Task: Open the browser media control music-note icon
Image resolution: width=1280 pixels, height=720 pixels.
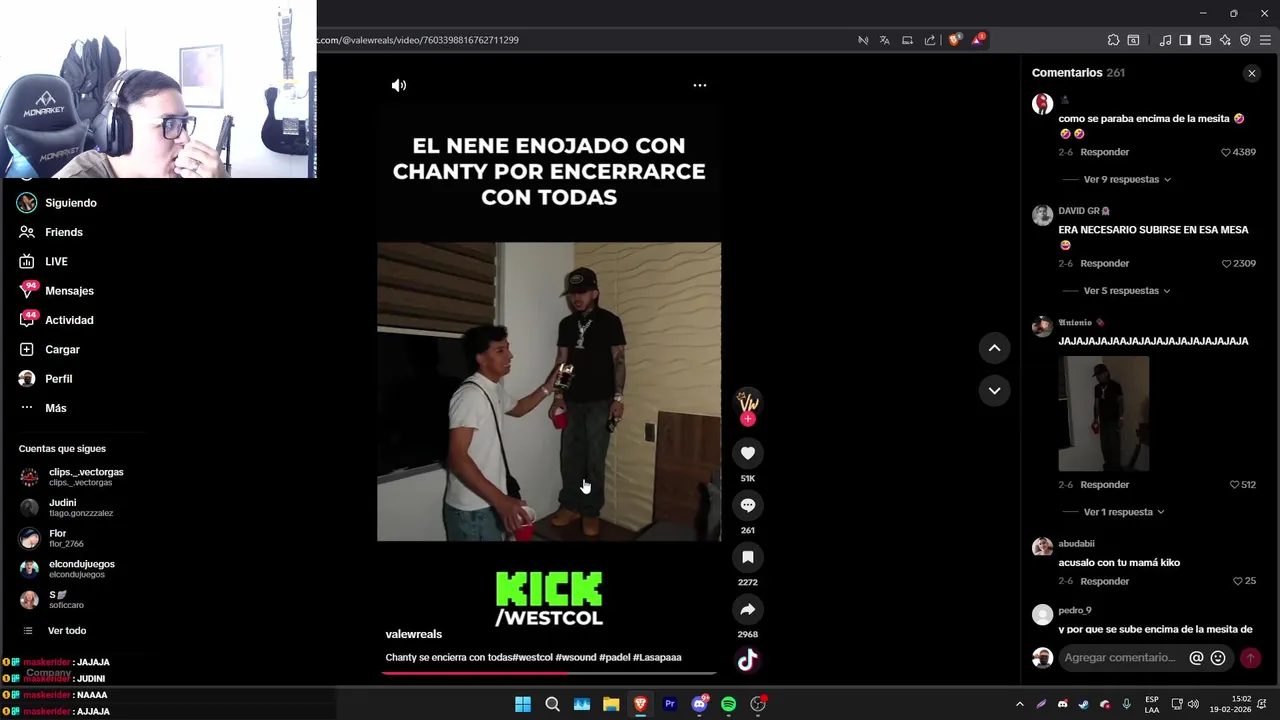Action: [1165, 40]
